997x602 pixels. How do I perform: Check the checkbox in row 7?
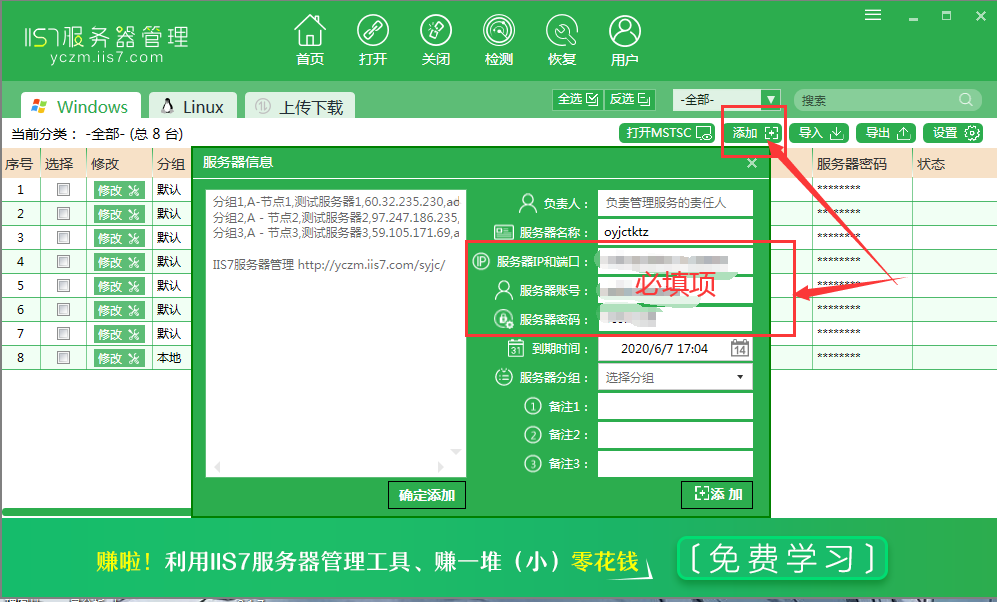(x=63, y=334)
